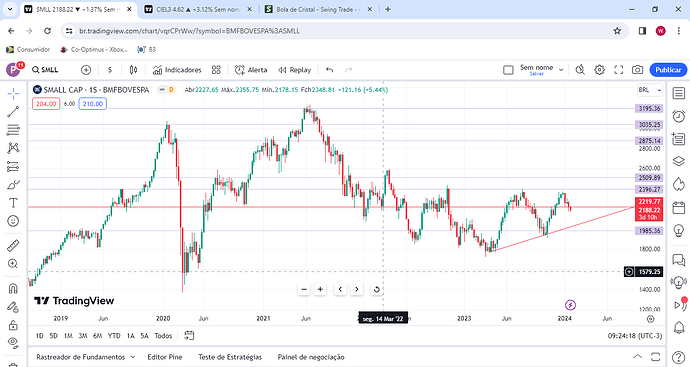Open candlestick chart type selector

click(133, 70)
